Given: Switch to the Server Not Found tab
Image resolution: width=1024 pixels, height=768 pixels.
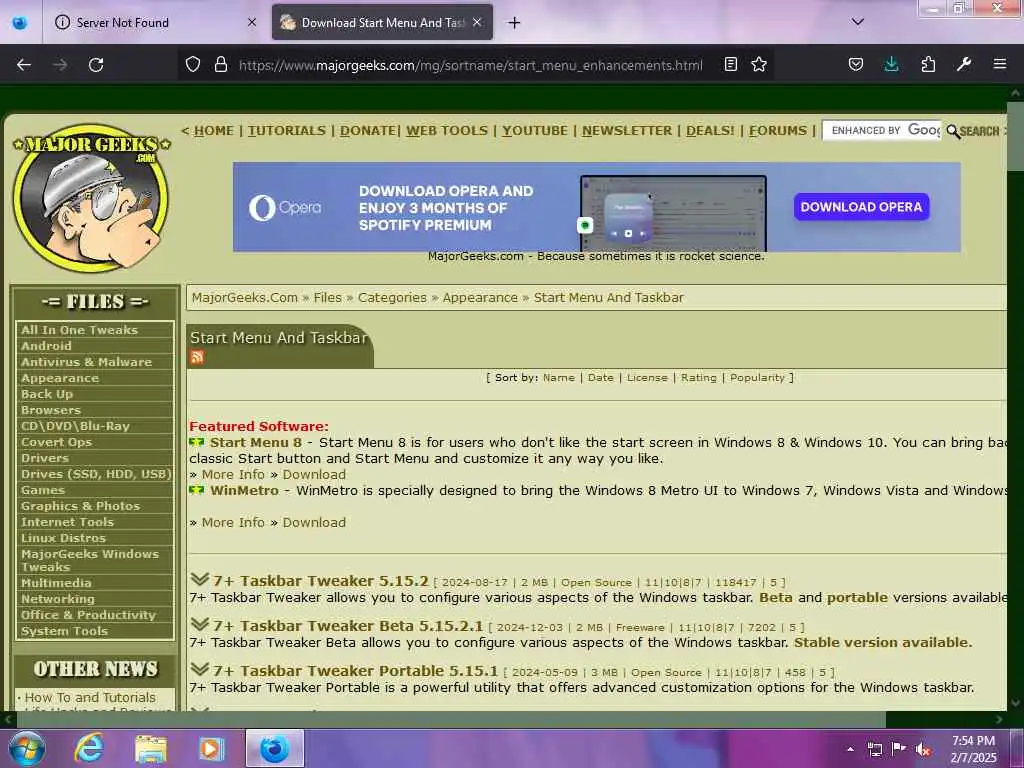Looking at the screenshot, I should click(155, 23).
